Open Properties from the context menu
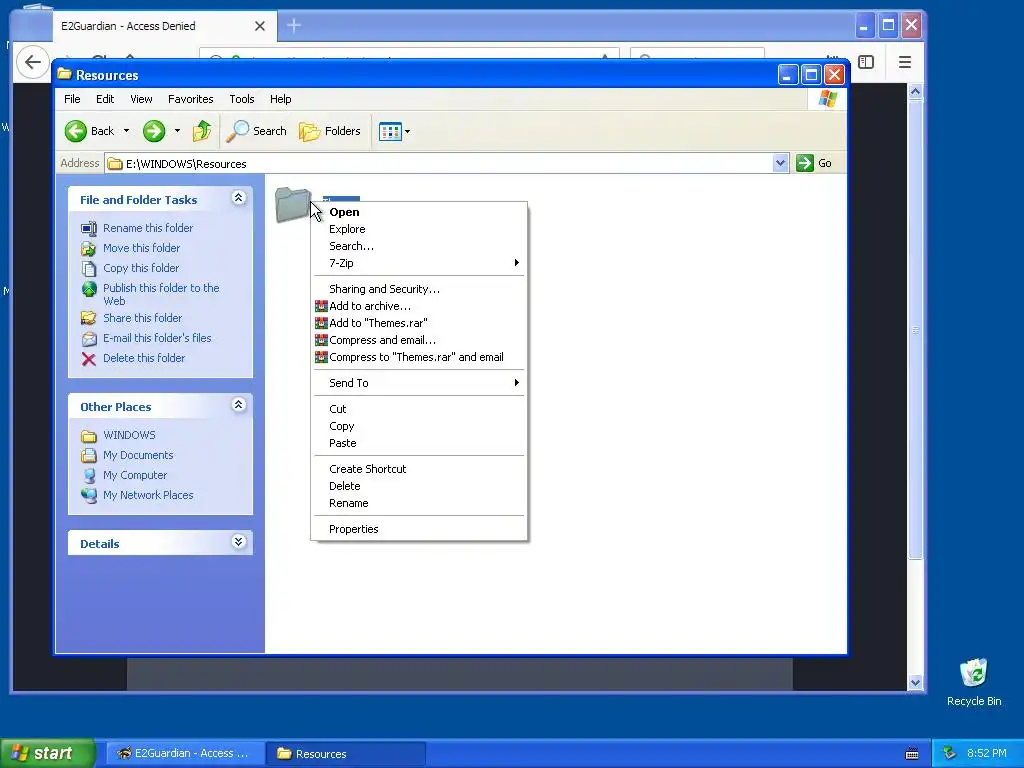Viewport: 1024px width, 768px height. click(x=419, y=530)
